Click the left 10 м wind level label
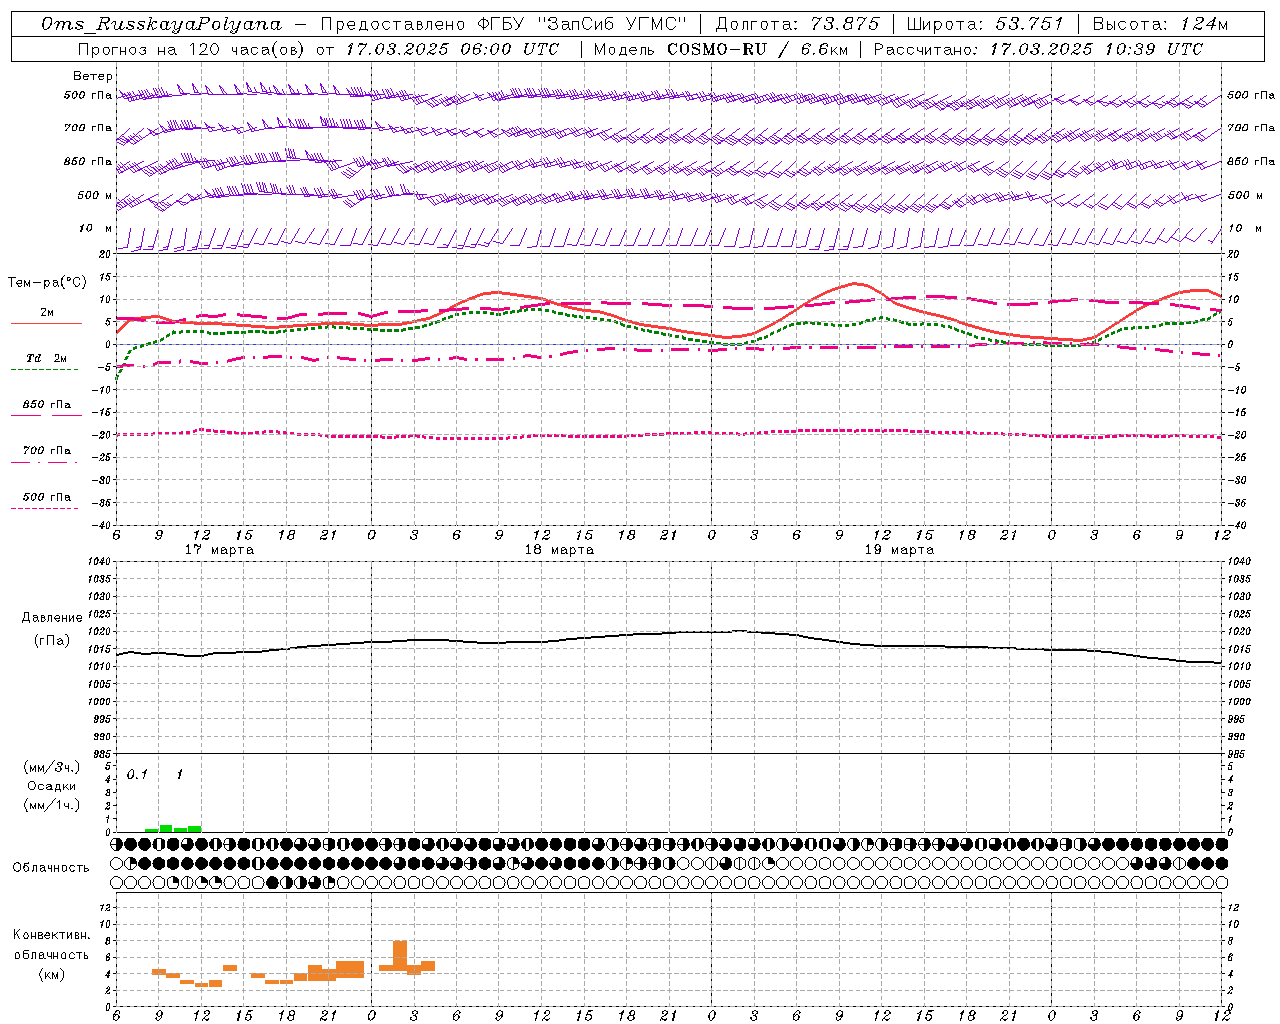The width and height of the screenshot is (1280, 1024). pyautogui.click(x=96, y=228)
